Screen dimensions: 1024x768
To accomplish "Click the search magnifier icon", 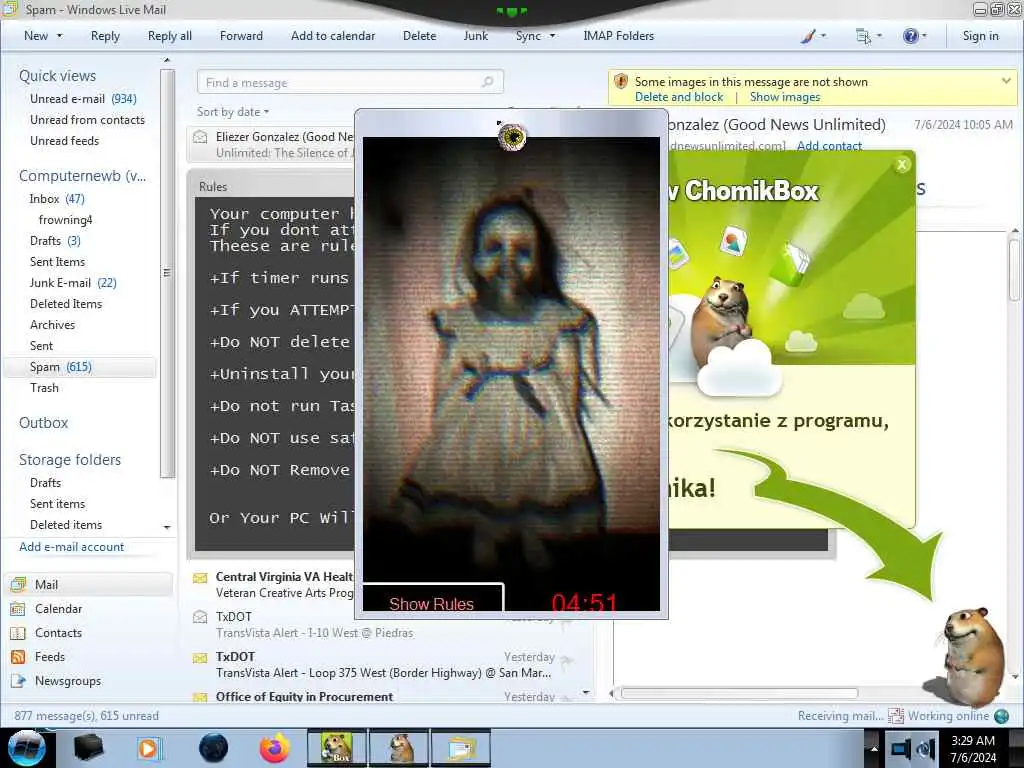I will click(487, 82).
